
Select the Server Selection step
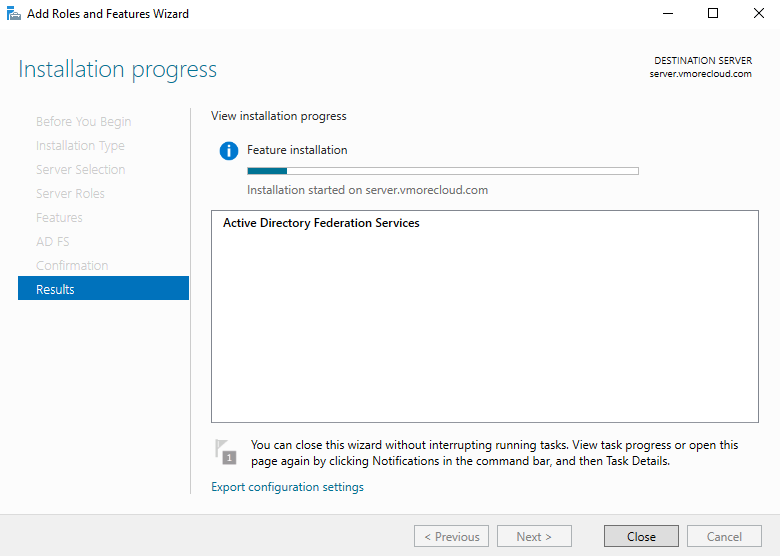81,170
